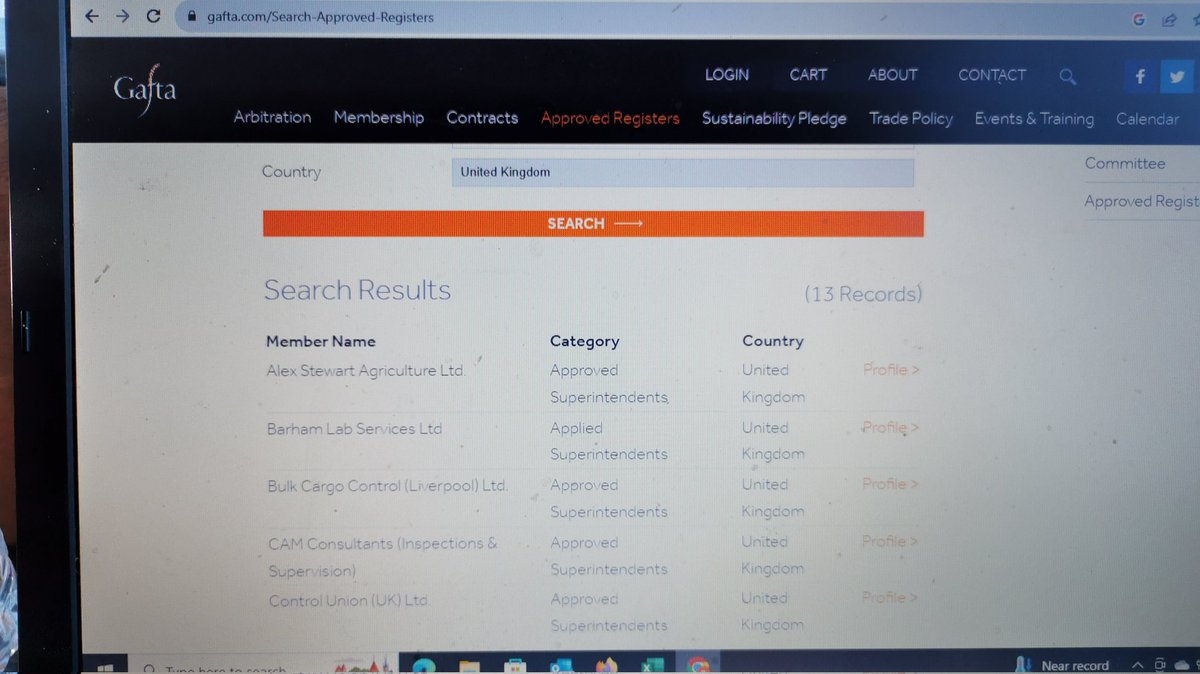
Task: Open Profile for Alex Stewart Agriculture Ltd
Action: [891, 370]
